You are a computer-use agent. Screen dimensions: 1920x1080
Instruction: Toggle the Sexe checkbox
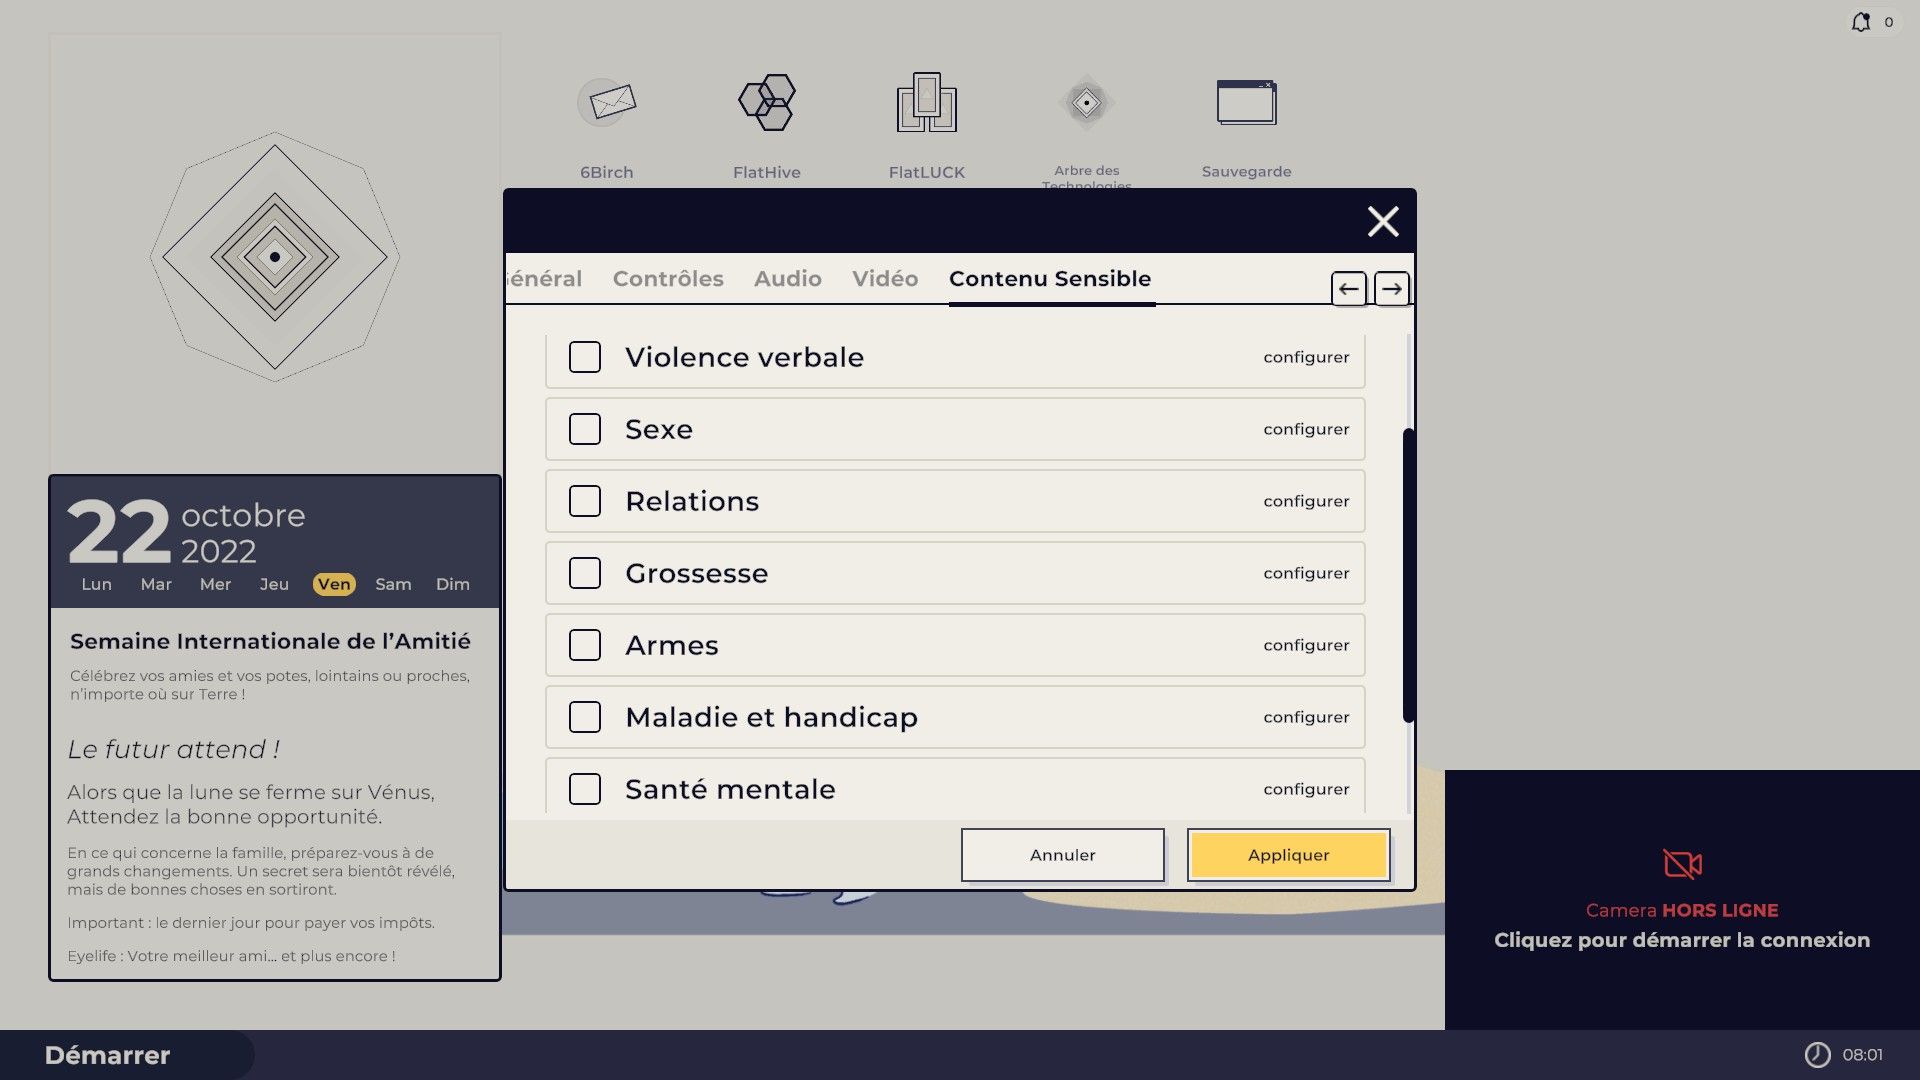pyautogui.click(x=585, y=429)
